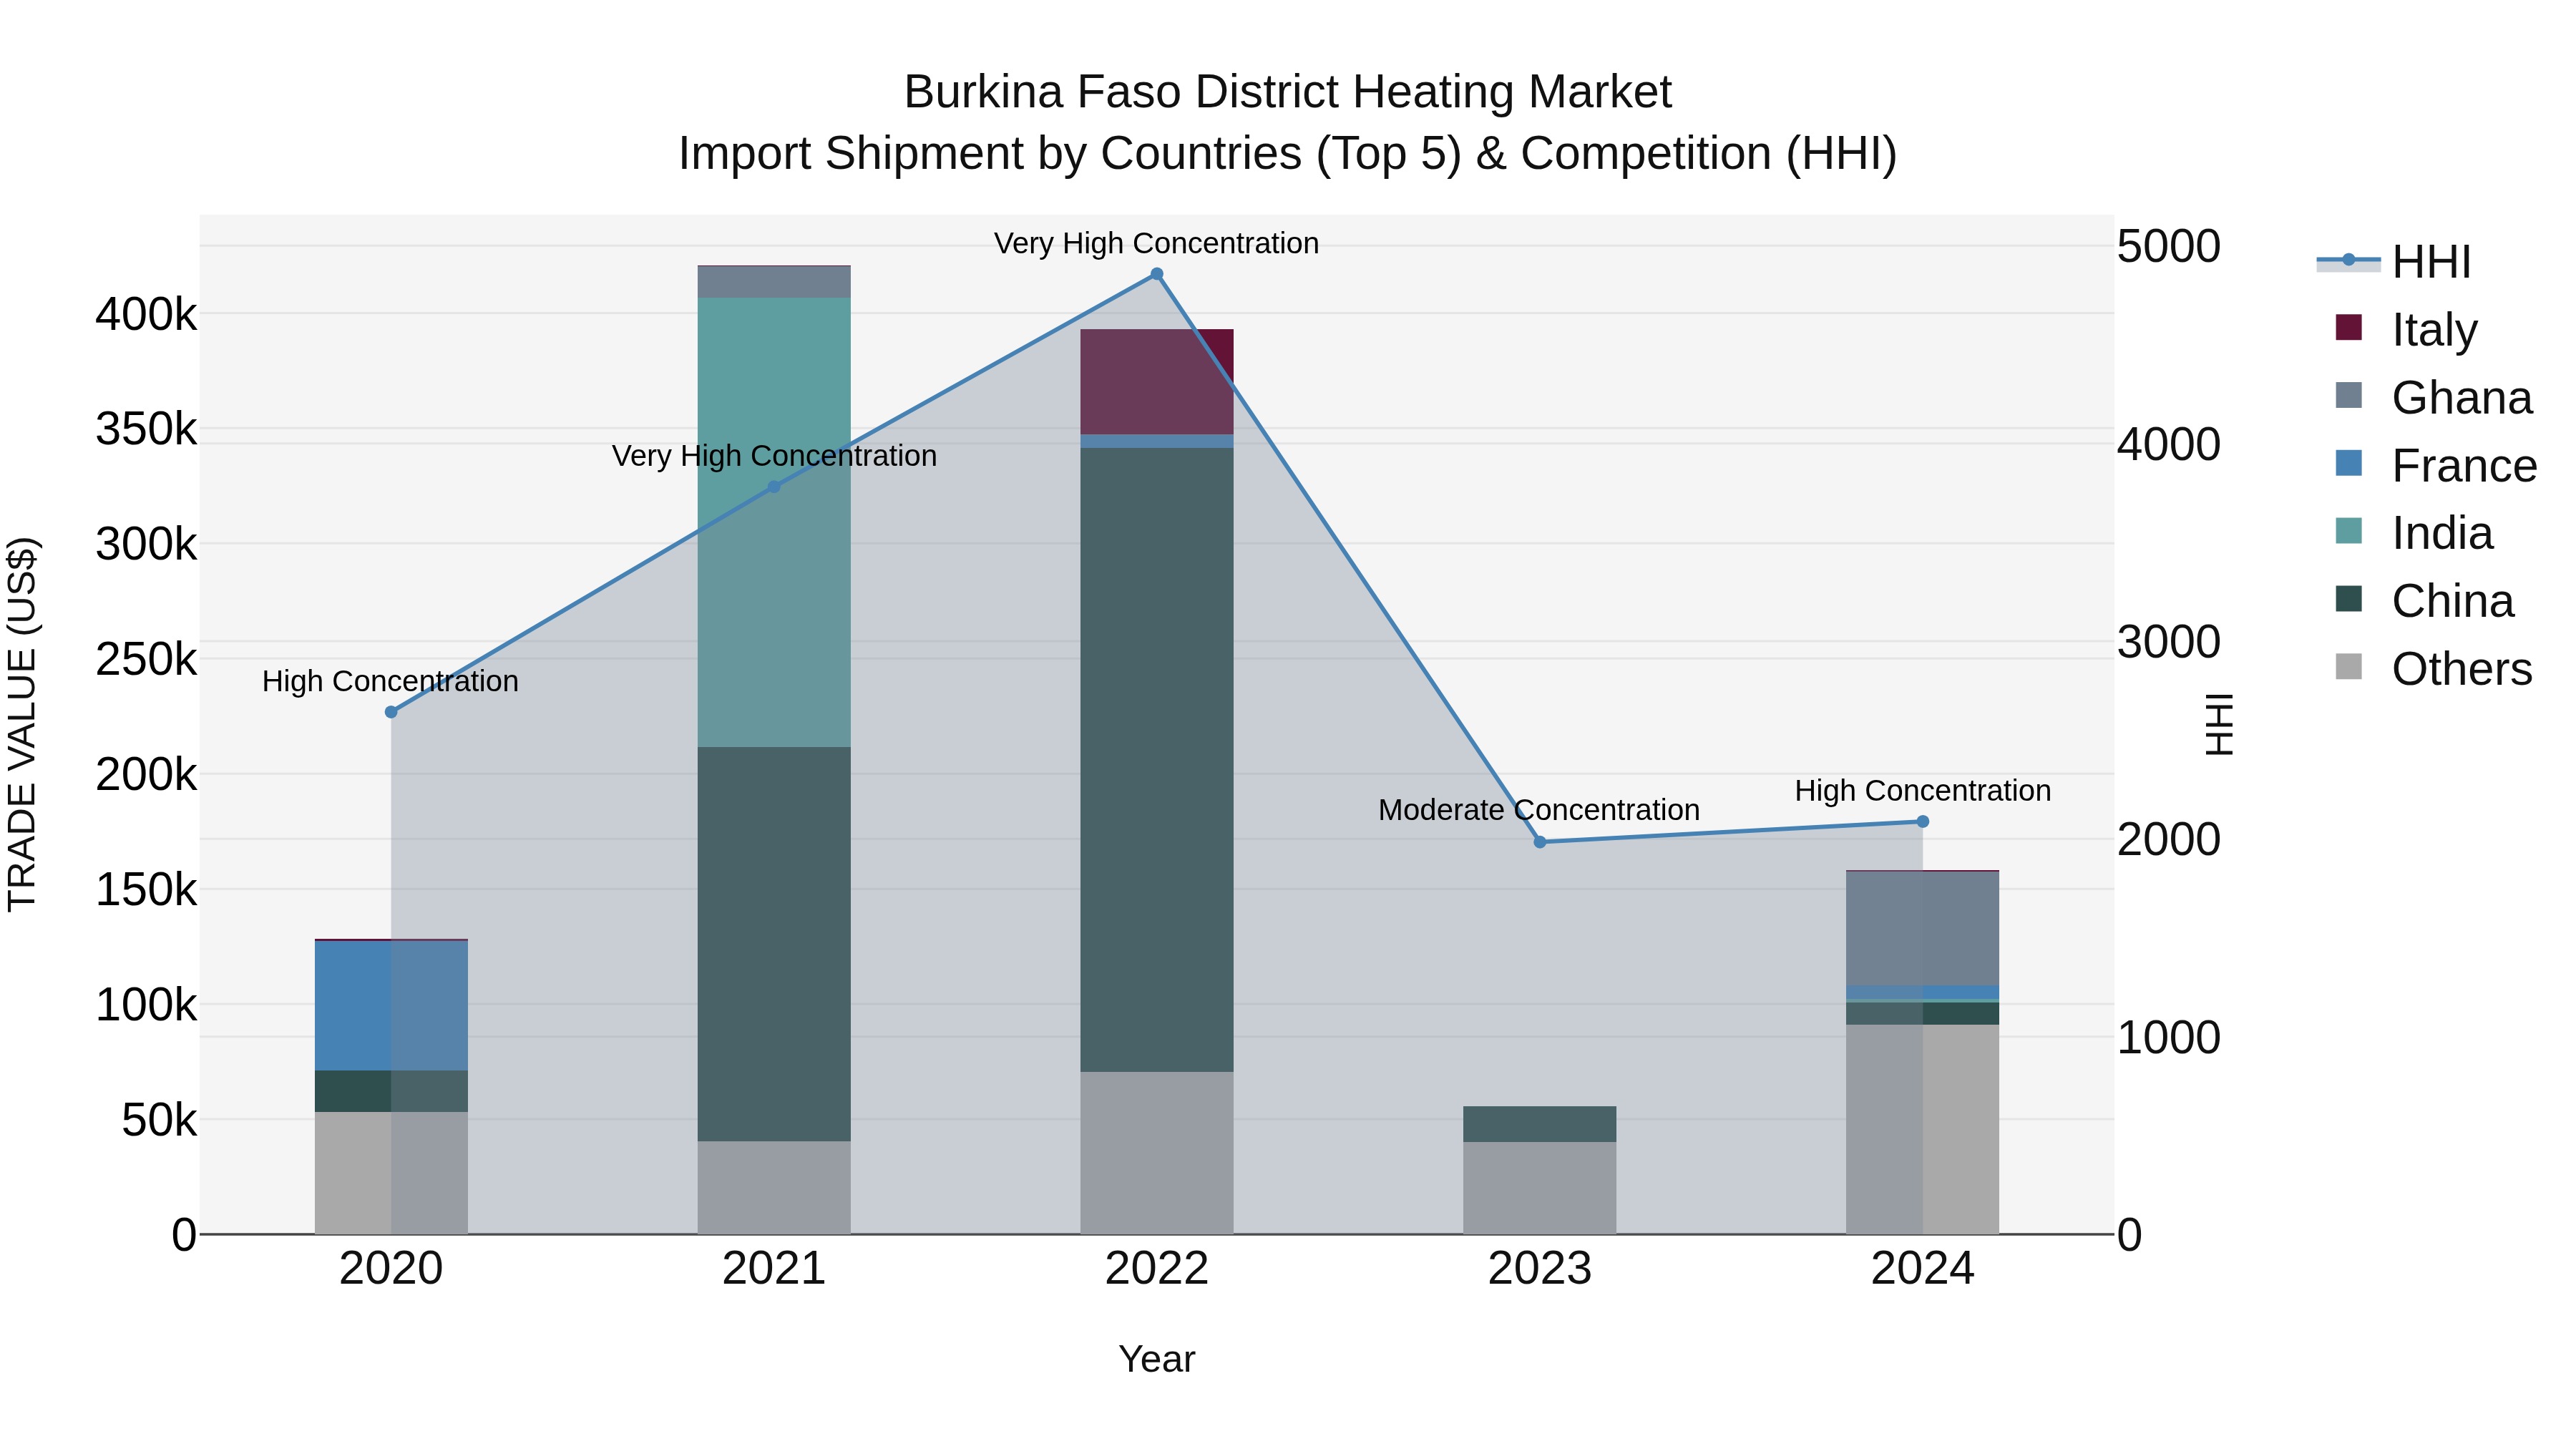Viewport: 2576px width, 1449px height.
Task: Select the China segment in the 2024 bar
Action: click(x=1922, y=1013)
